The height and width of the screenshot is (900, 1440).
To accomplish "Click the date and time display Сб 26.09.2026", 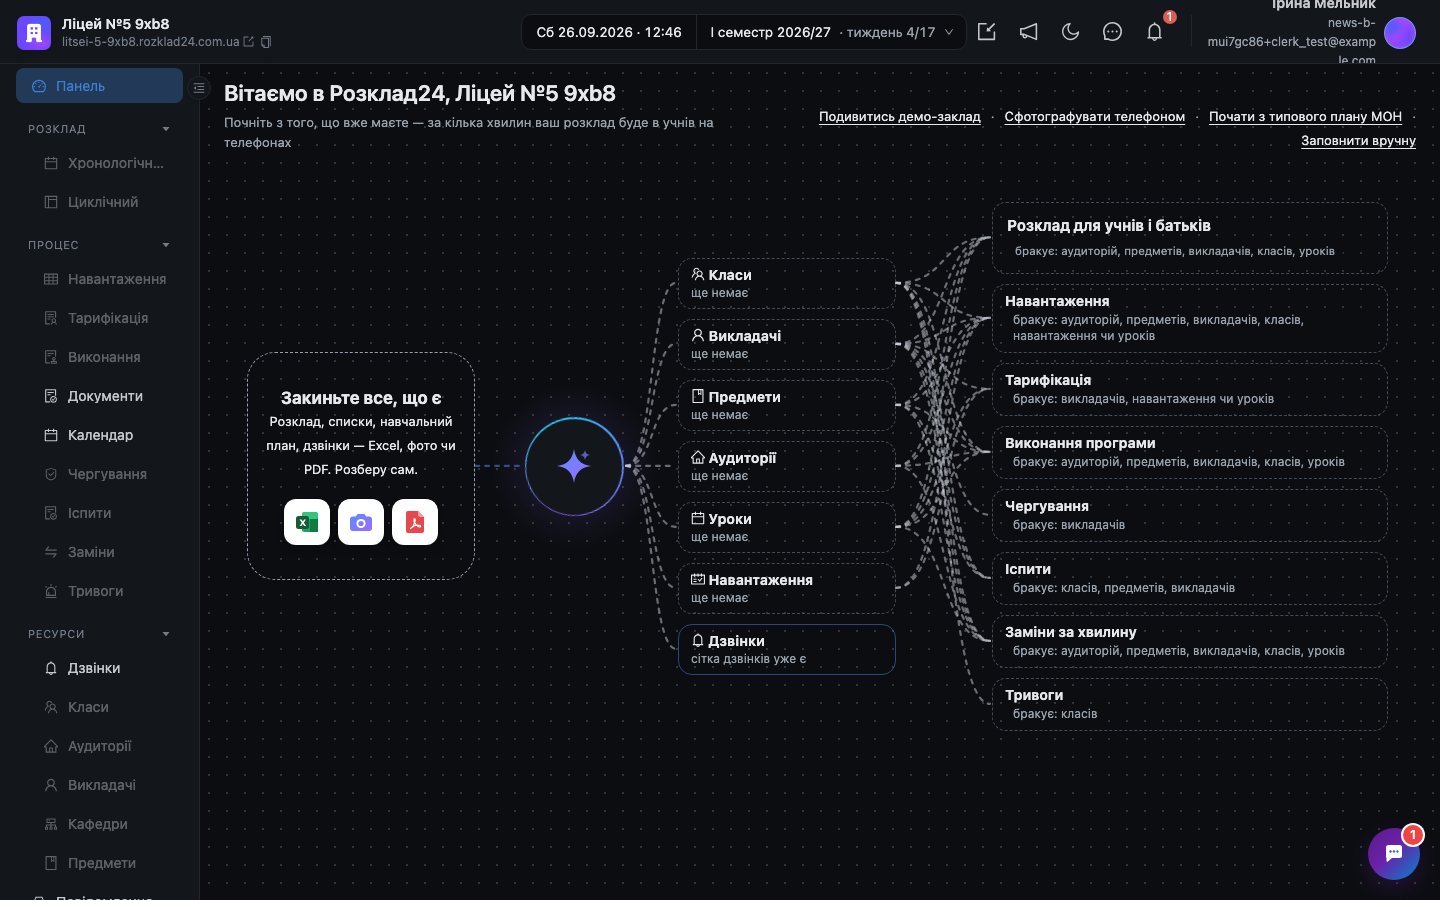I will (609, 32).
